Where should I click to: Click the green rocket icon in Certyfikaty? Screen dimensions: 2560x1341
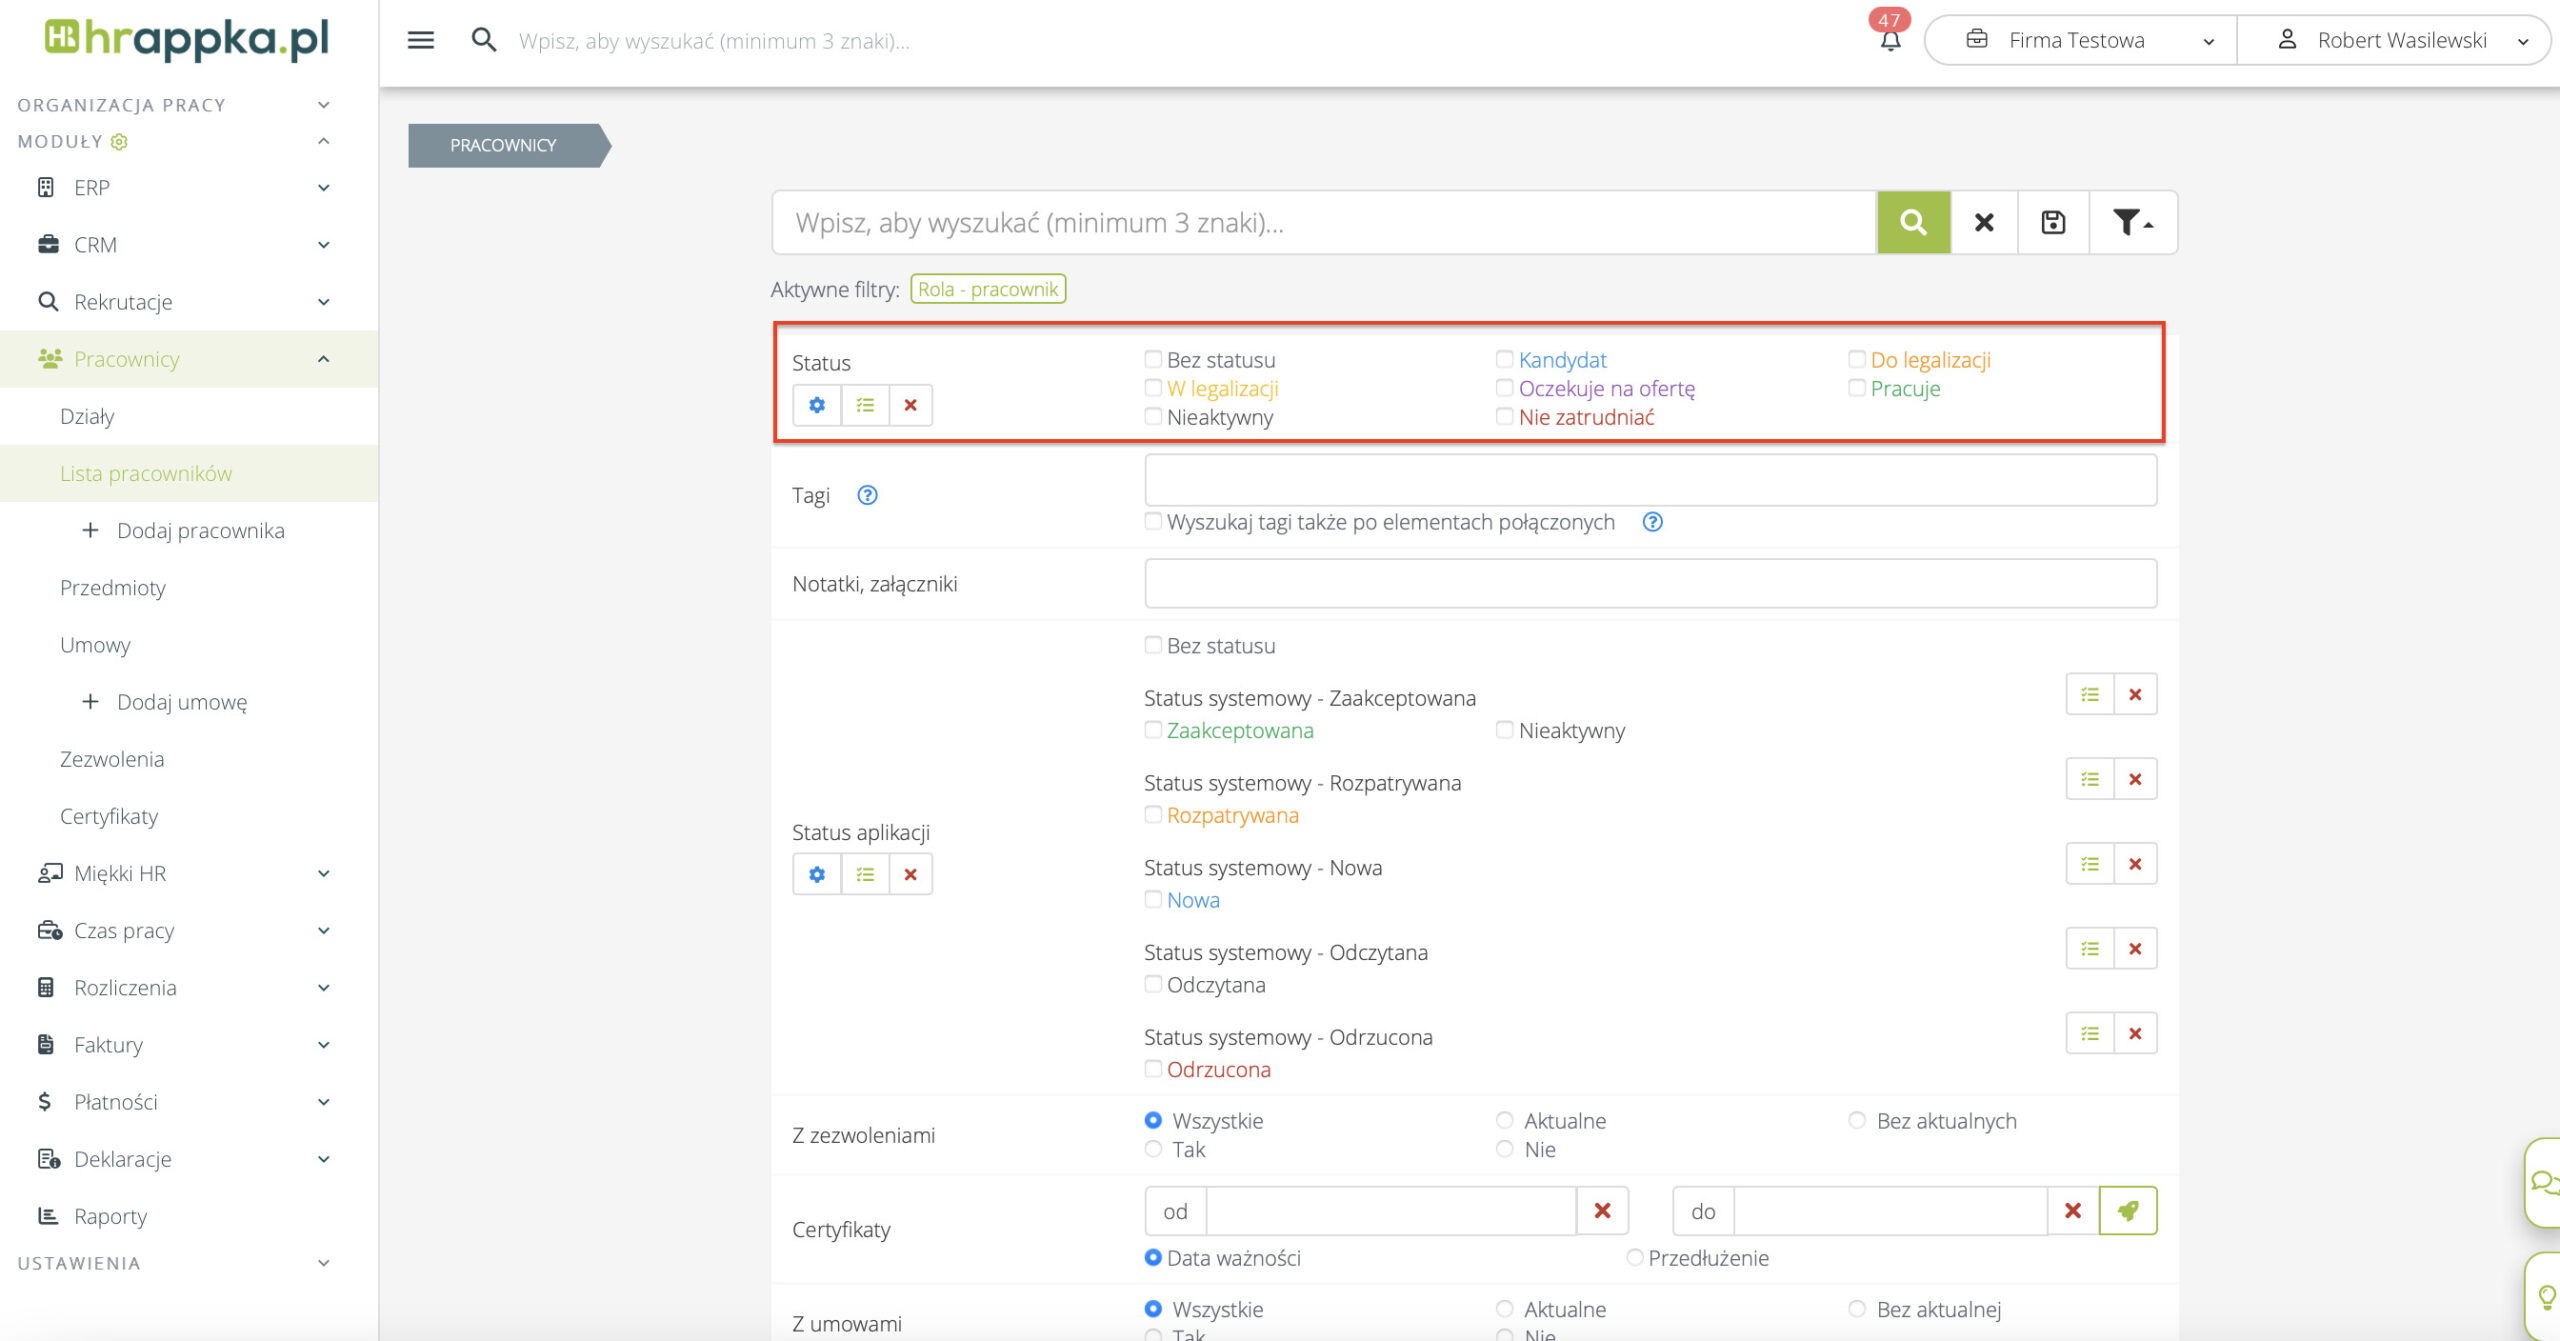coord(2127,1211)
